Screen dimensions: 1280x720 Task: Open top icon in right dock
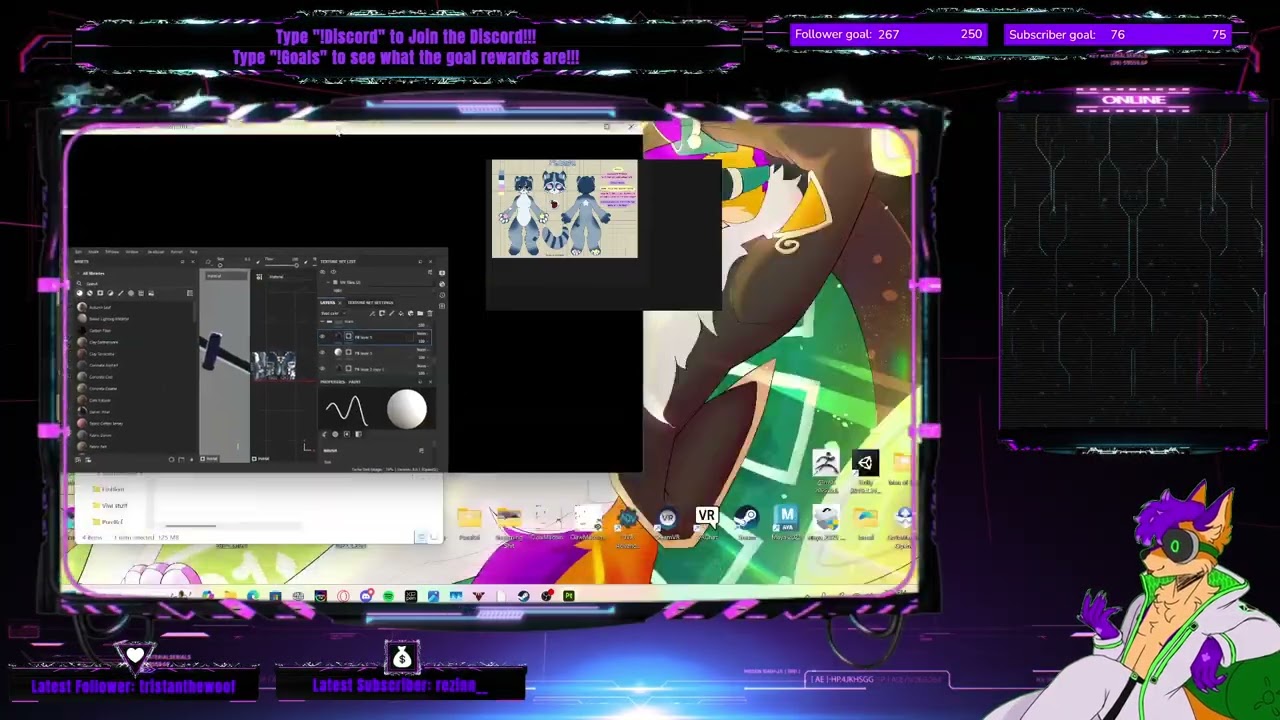click(x=442, y=273)
